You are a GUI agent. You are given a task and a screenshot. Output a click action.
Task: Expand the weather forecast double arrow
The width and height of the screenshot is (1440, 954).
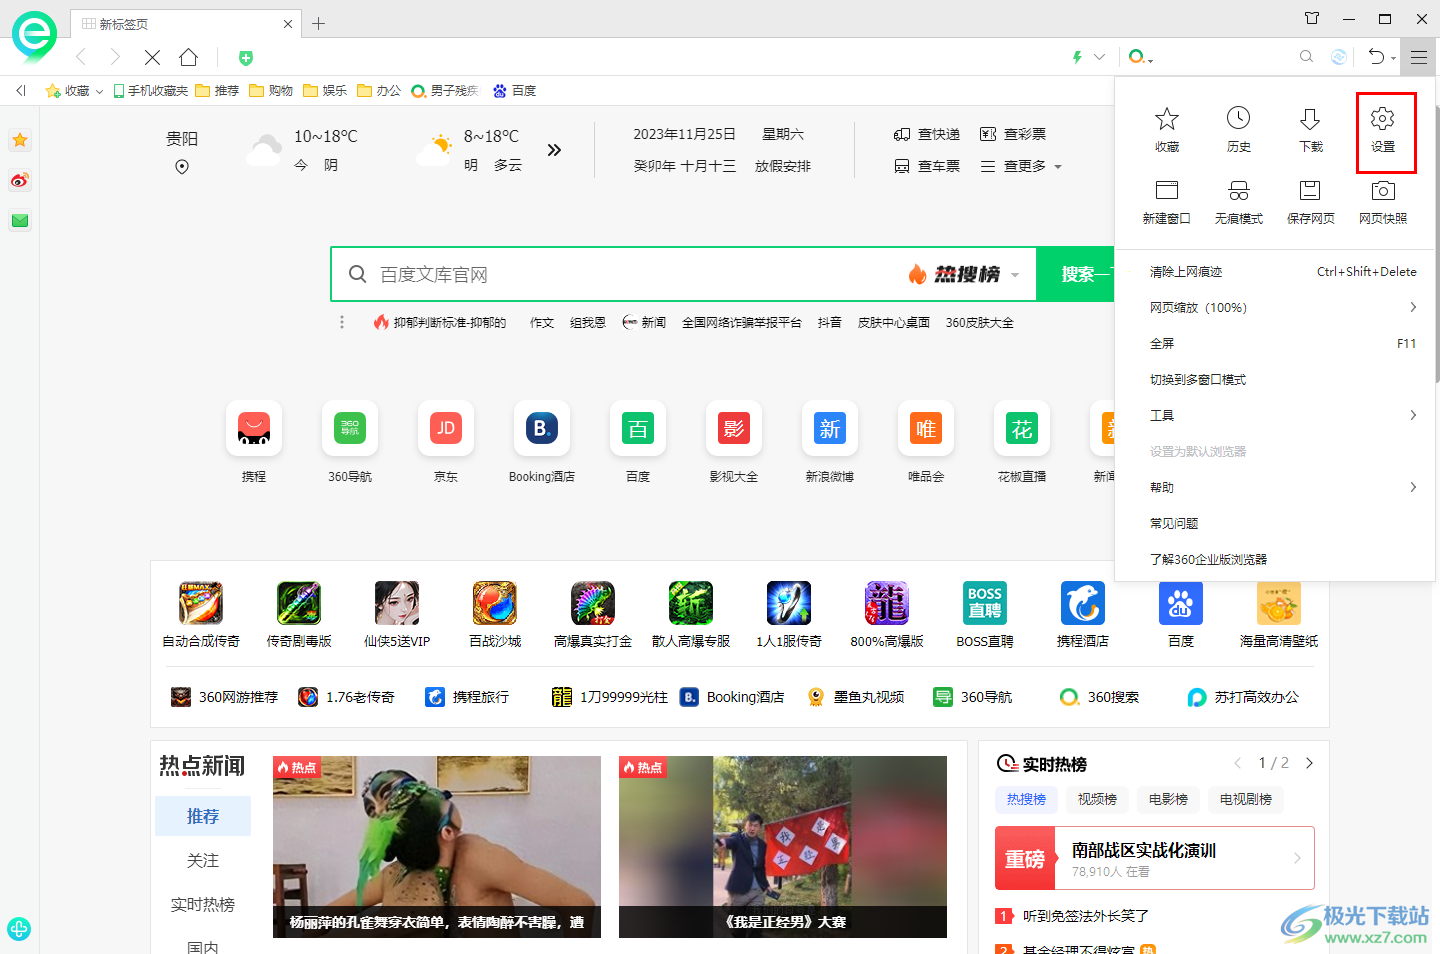554,150
